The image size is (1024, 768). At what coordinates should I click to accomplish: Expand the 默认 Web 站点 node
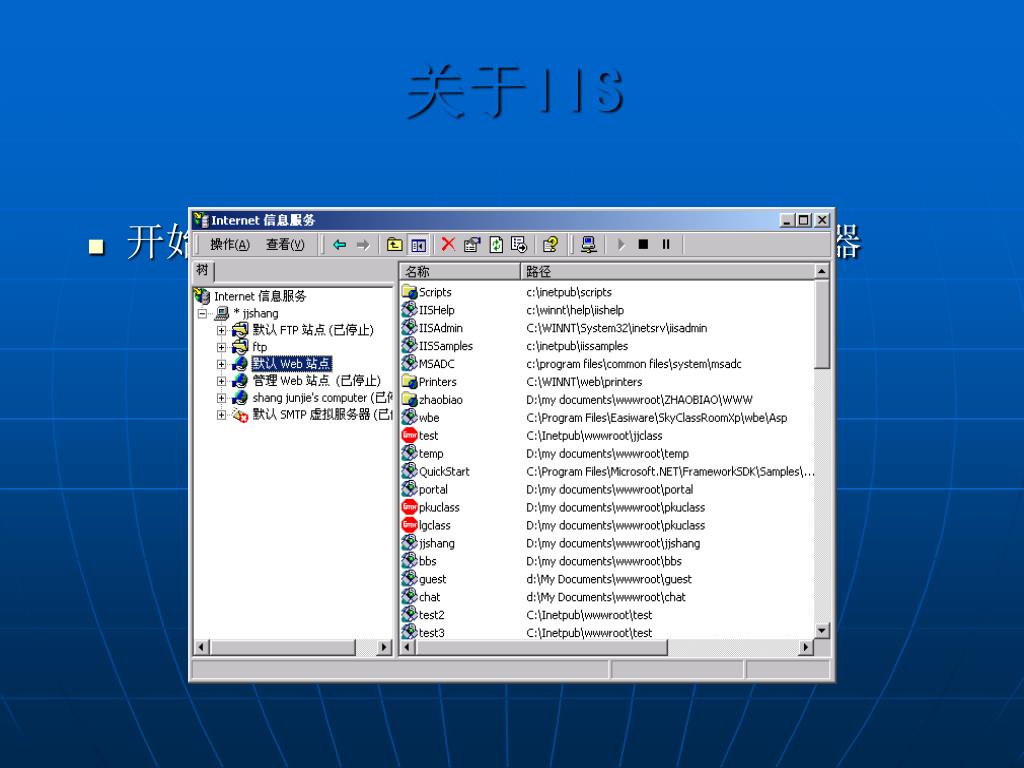click(x=221, y=364)
